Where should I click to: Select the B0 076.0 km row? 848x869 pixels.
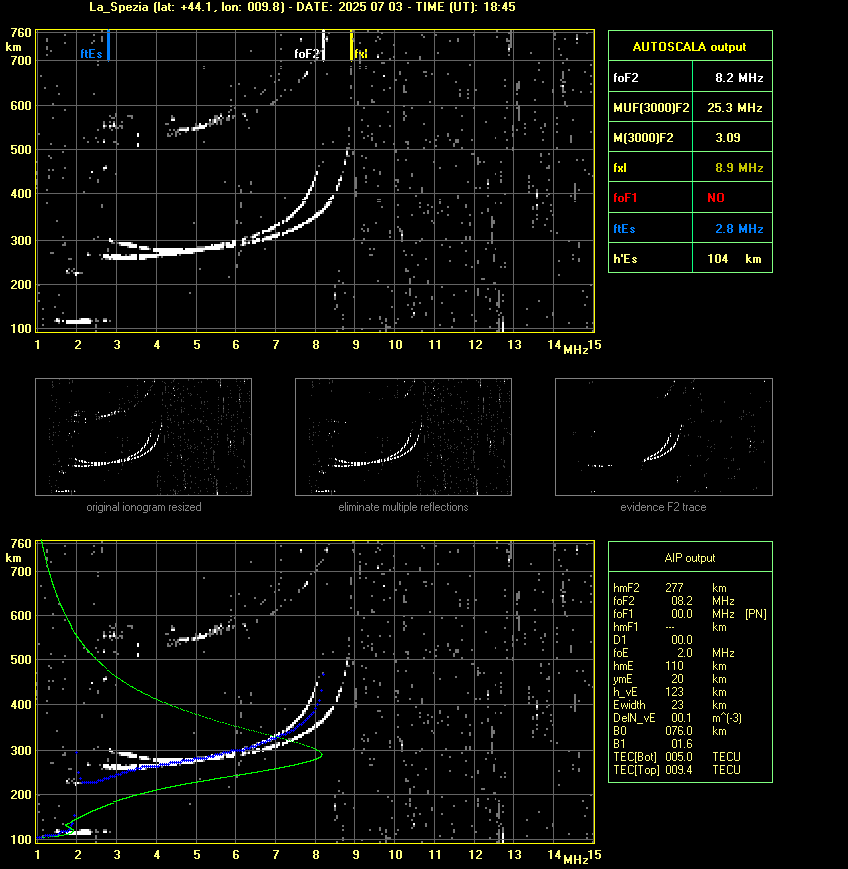coord(670,731)
